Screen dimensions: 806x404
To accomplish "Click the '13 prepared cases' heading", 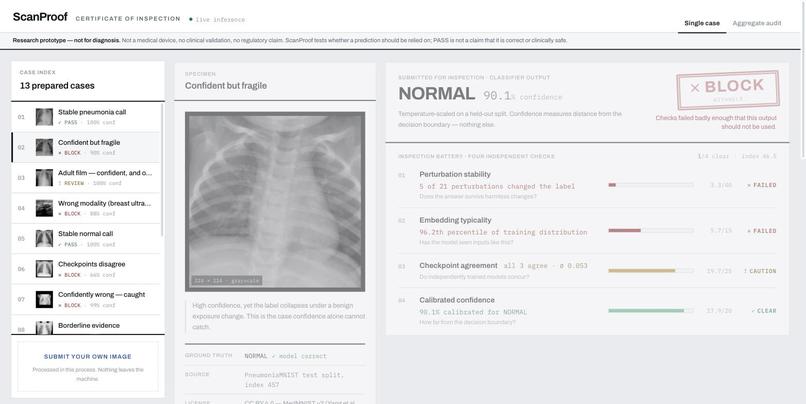I will click(x=57, y=86).
